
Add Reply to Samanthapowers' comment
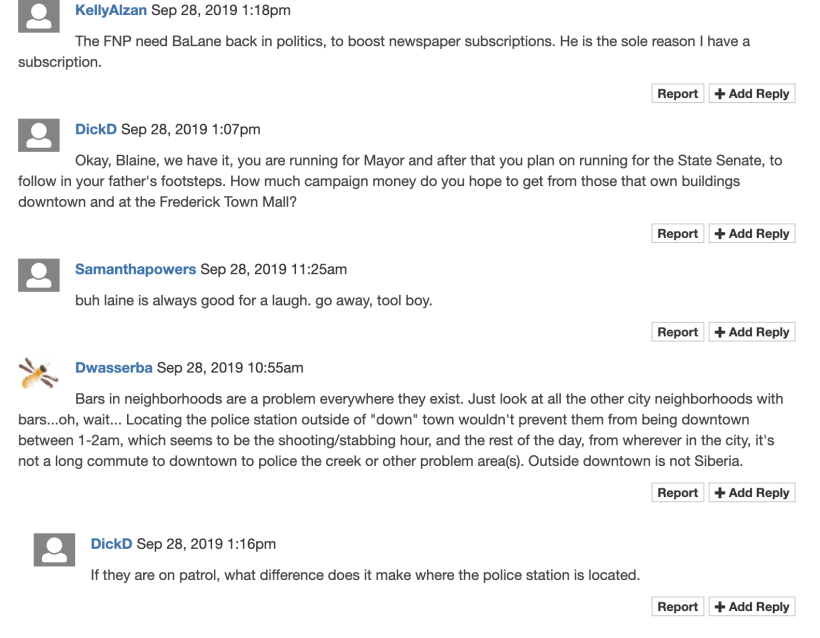click(752, 332)
